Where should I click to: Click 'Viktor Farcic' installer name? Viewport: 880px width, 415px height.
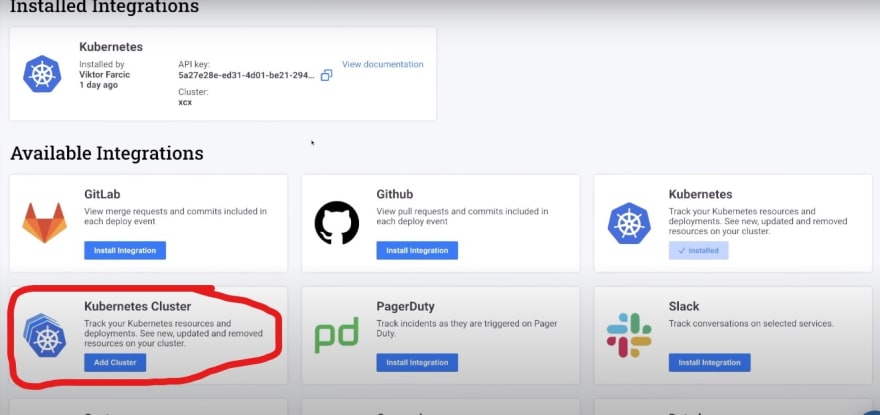tap(104, 75)
